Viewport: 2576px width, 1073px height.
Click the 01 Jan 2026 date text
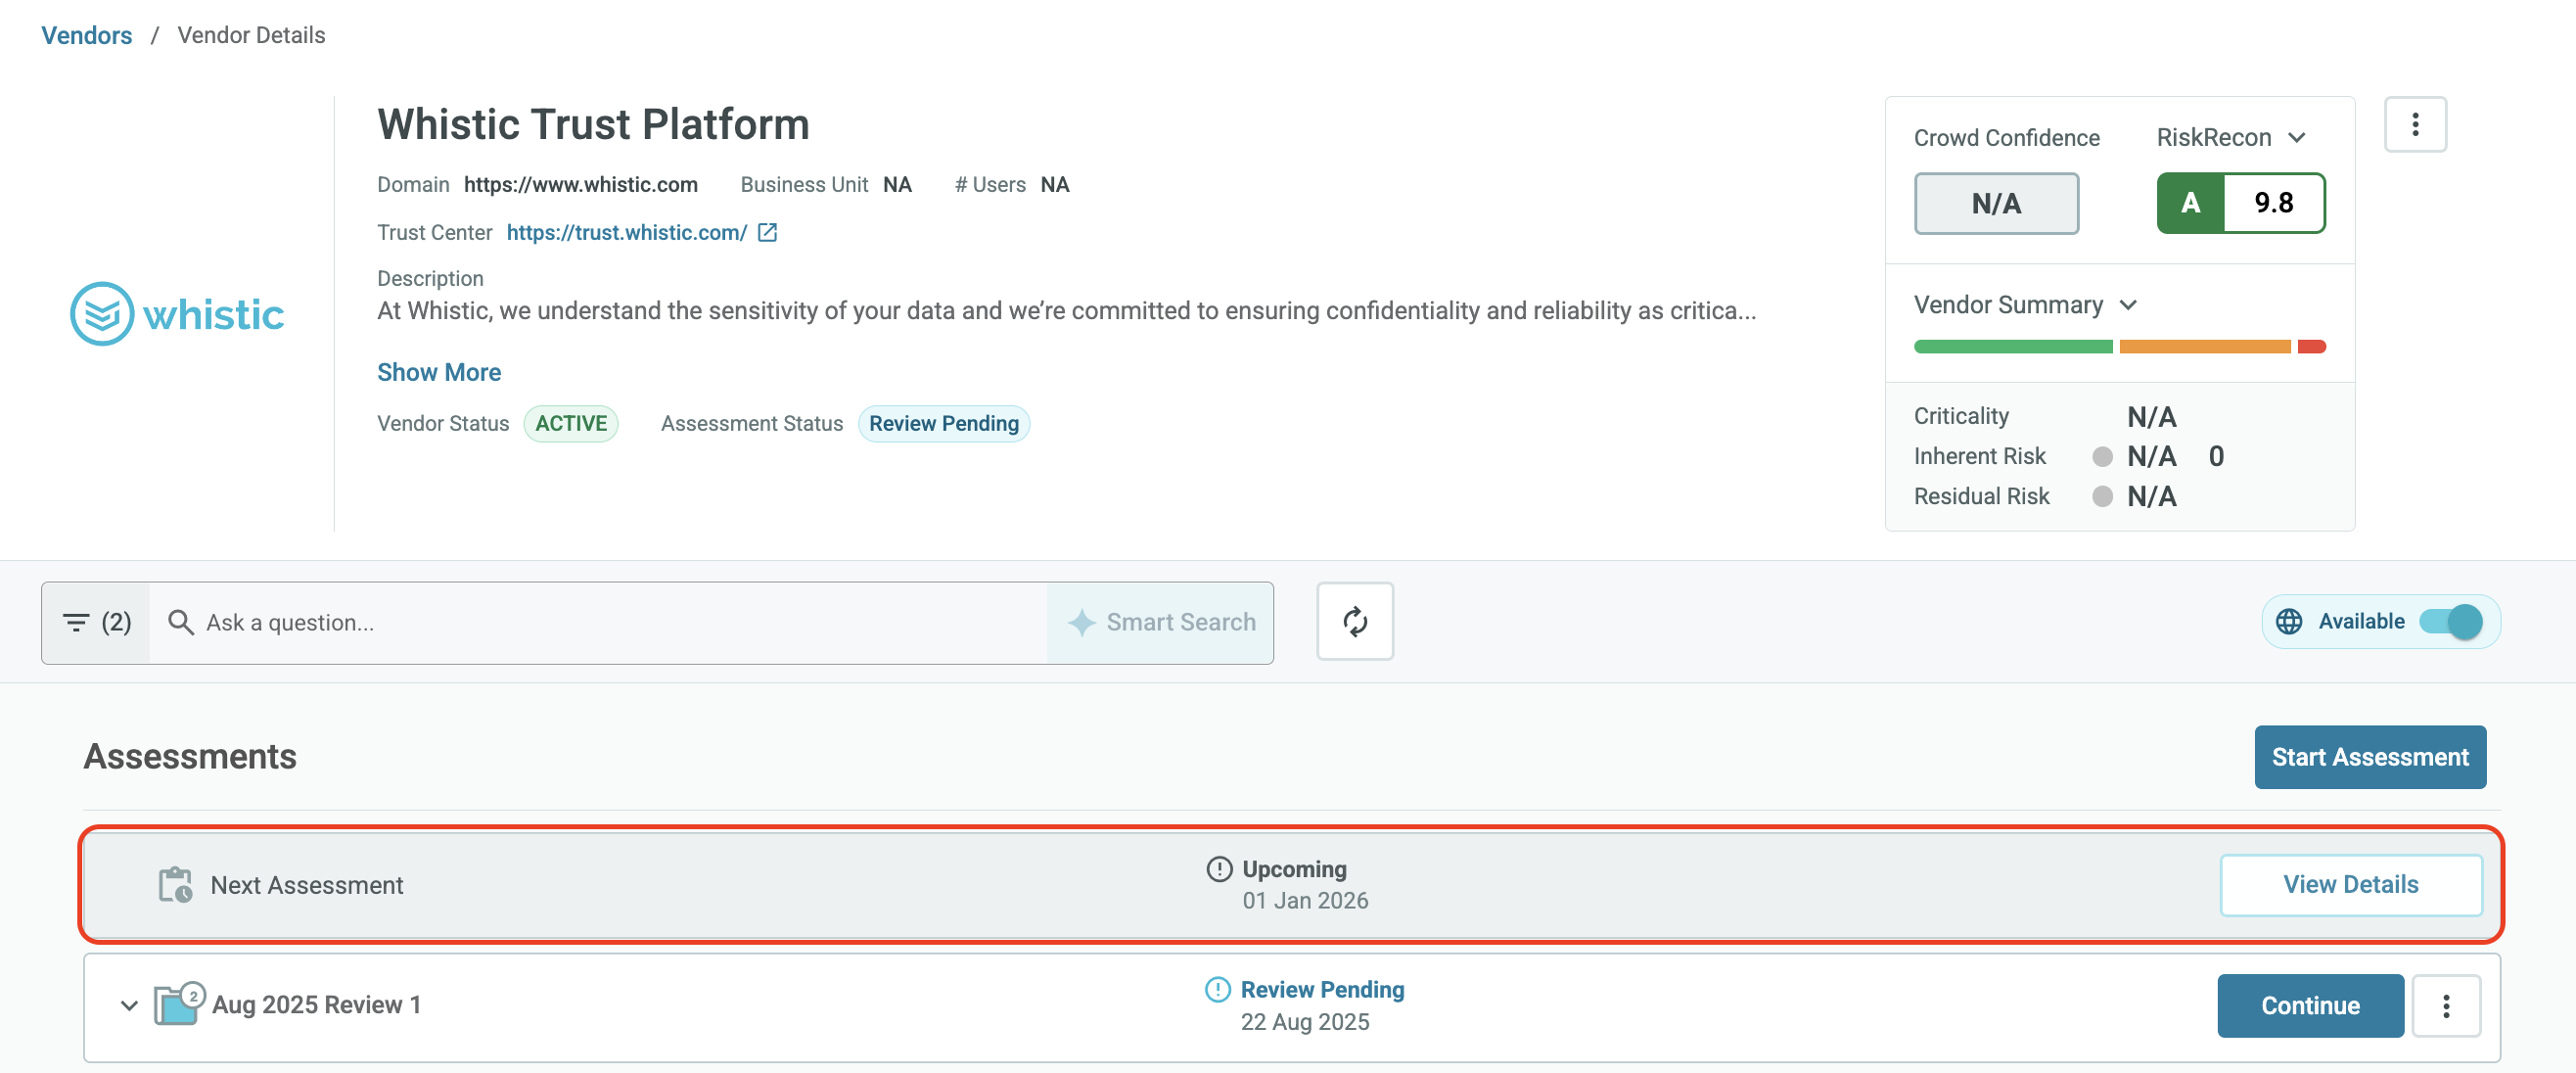[x=1305, y=900]
